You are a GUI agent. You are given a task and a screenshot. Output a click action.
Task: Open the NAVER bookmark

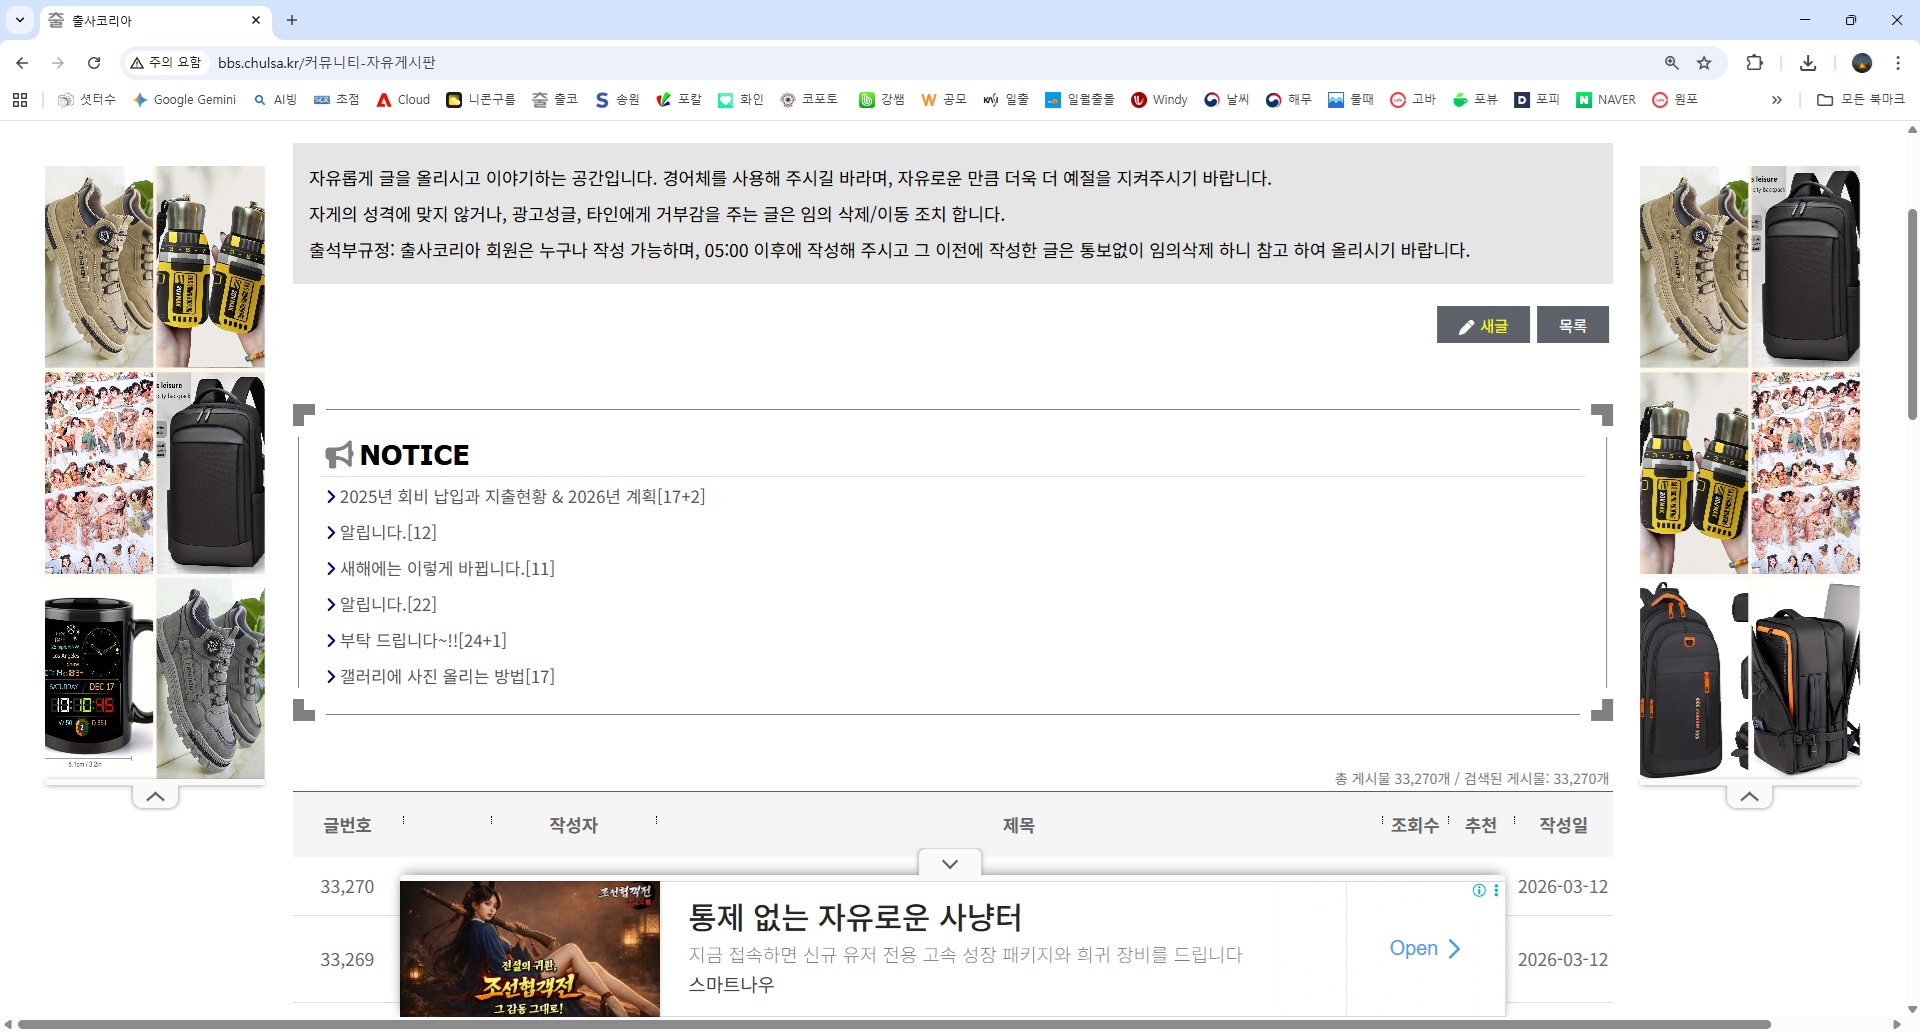coord(1606,100)
